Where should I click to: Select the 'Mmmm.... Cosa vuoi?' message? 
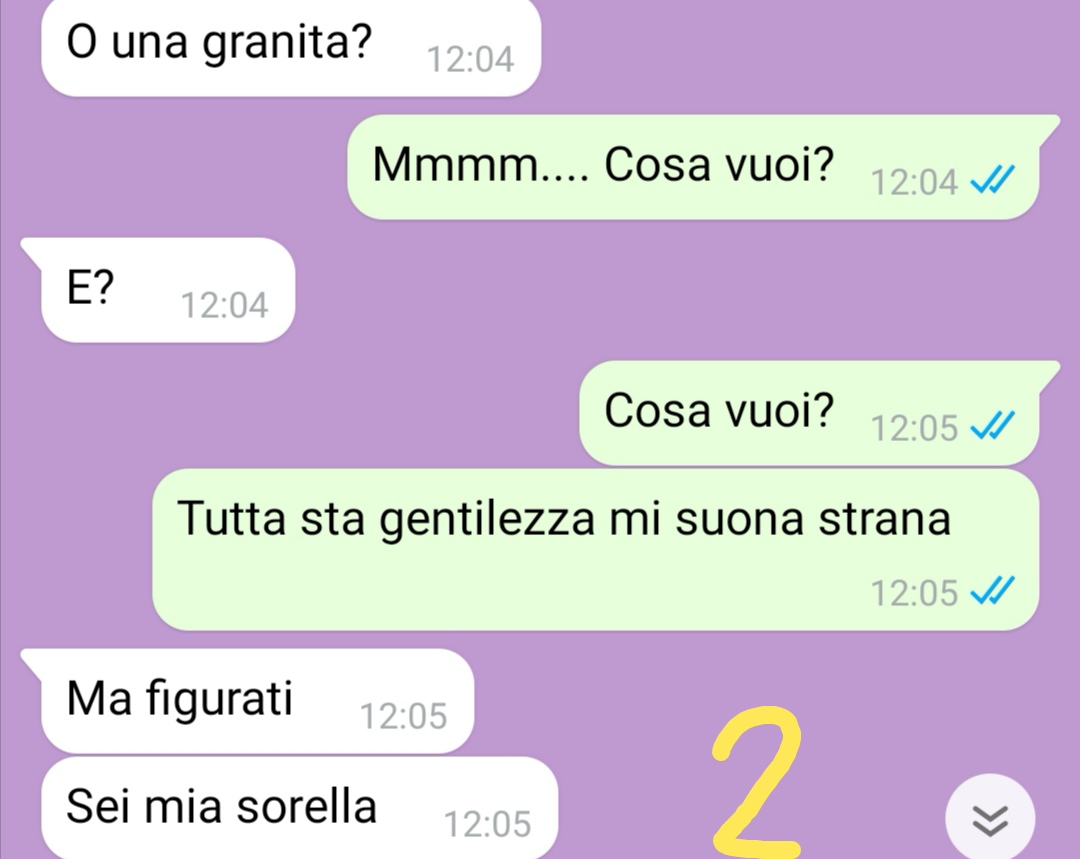coord(693,167)
